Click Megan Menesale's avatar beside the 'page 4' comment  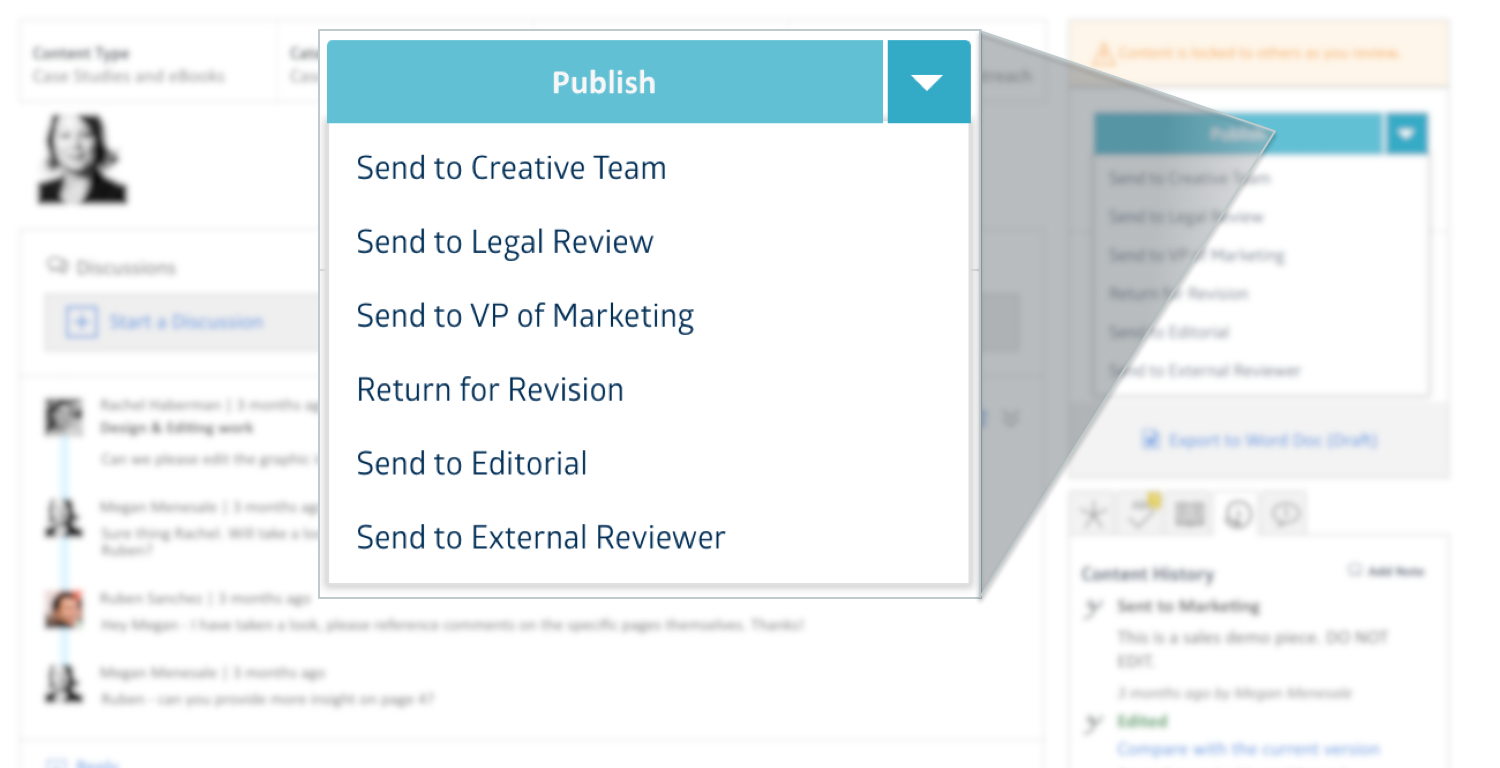[64, 684]
